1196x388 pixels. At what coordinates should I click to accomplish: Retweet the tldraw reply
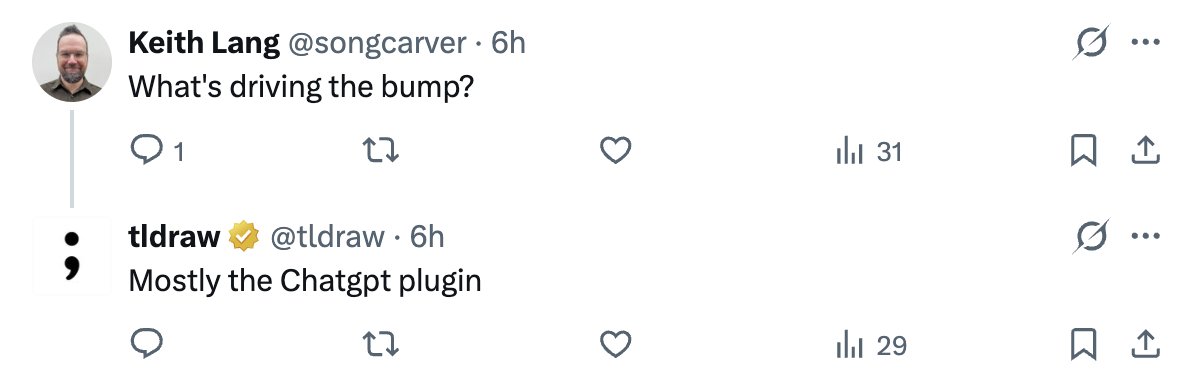pos(380,345)
